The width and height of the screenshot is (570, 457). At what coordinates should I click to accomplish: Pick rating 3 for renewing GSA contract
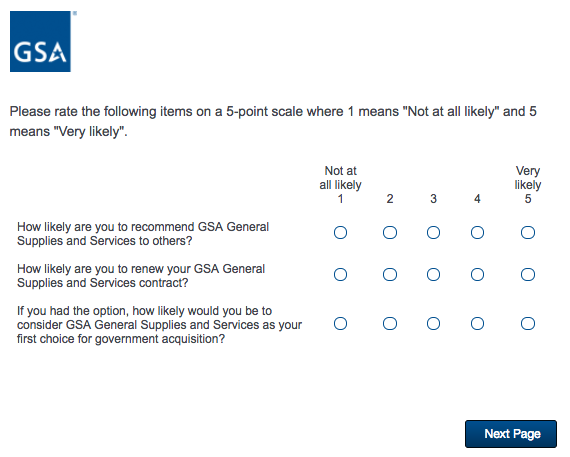433,274
